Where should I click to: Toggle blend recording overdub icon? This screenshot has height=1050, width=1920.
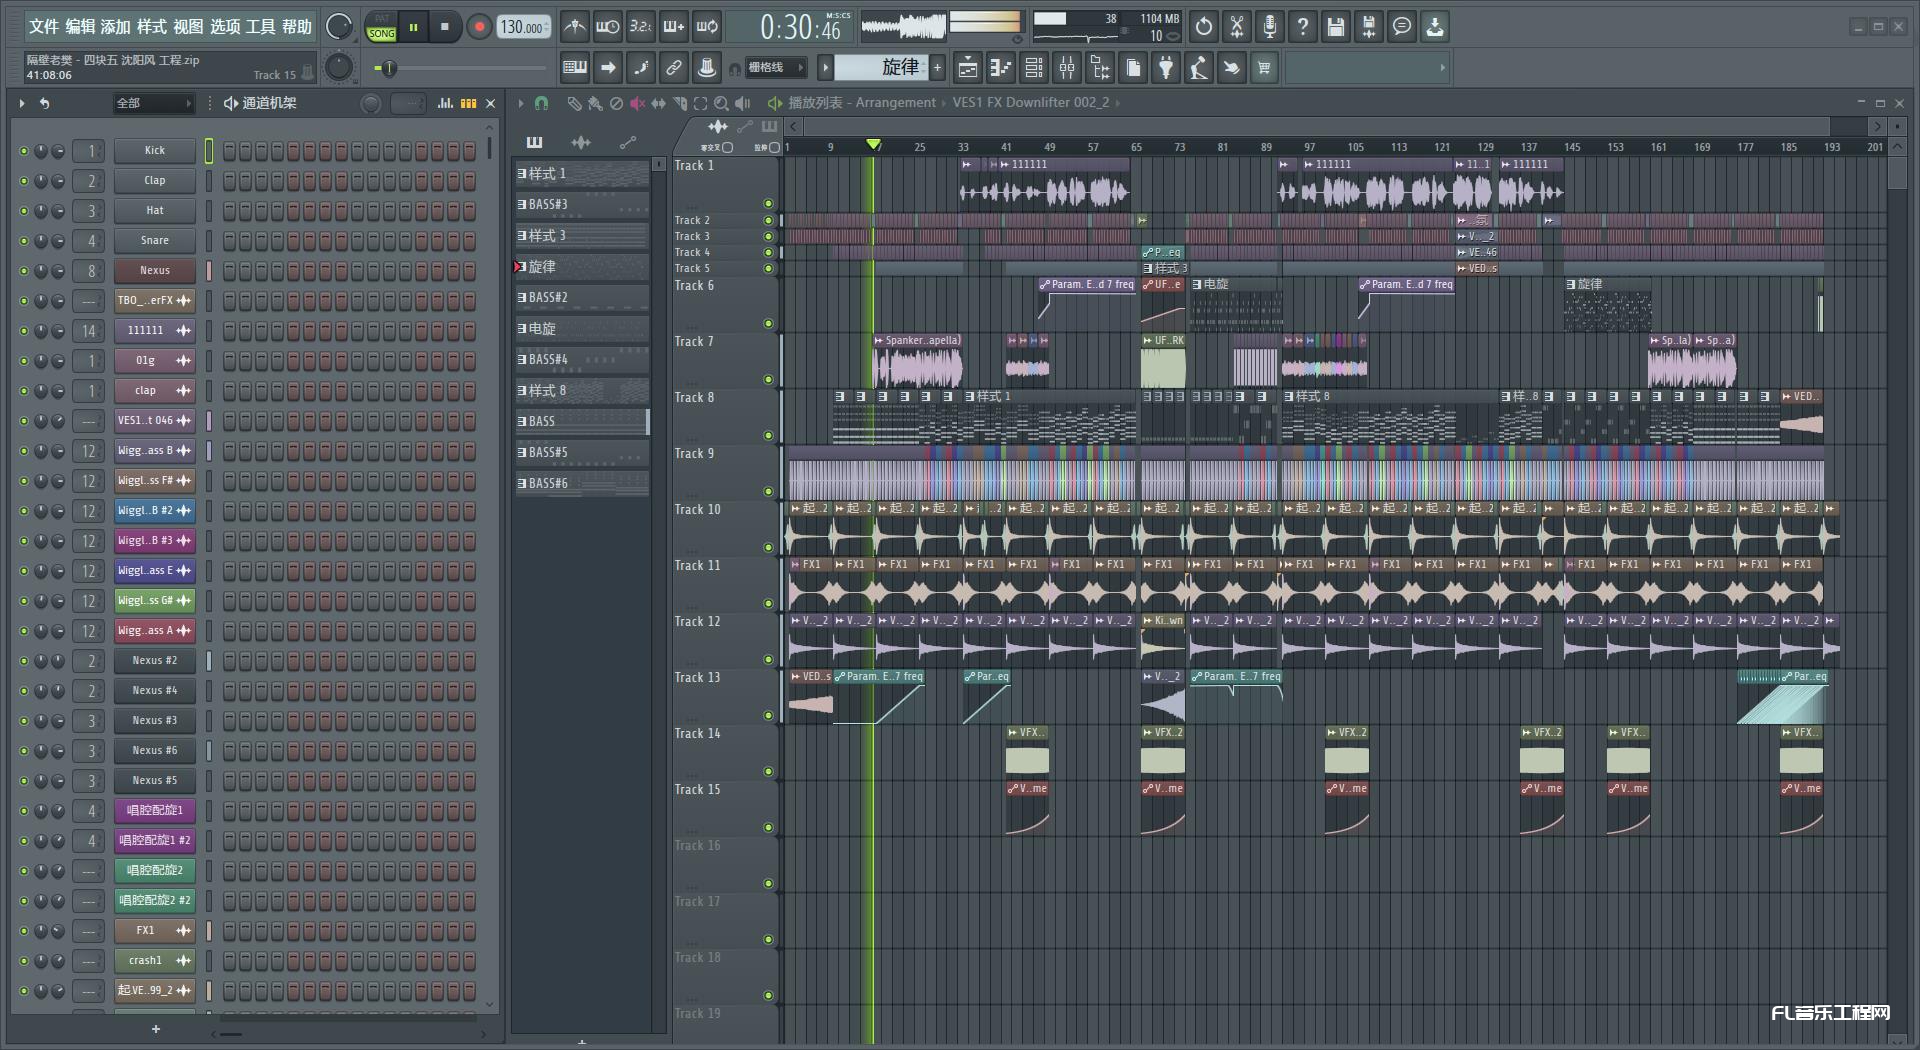point(674,27)
